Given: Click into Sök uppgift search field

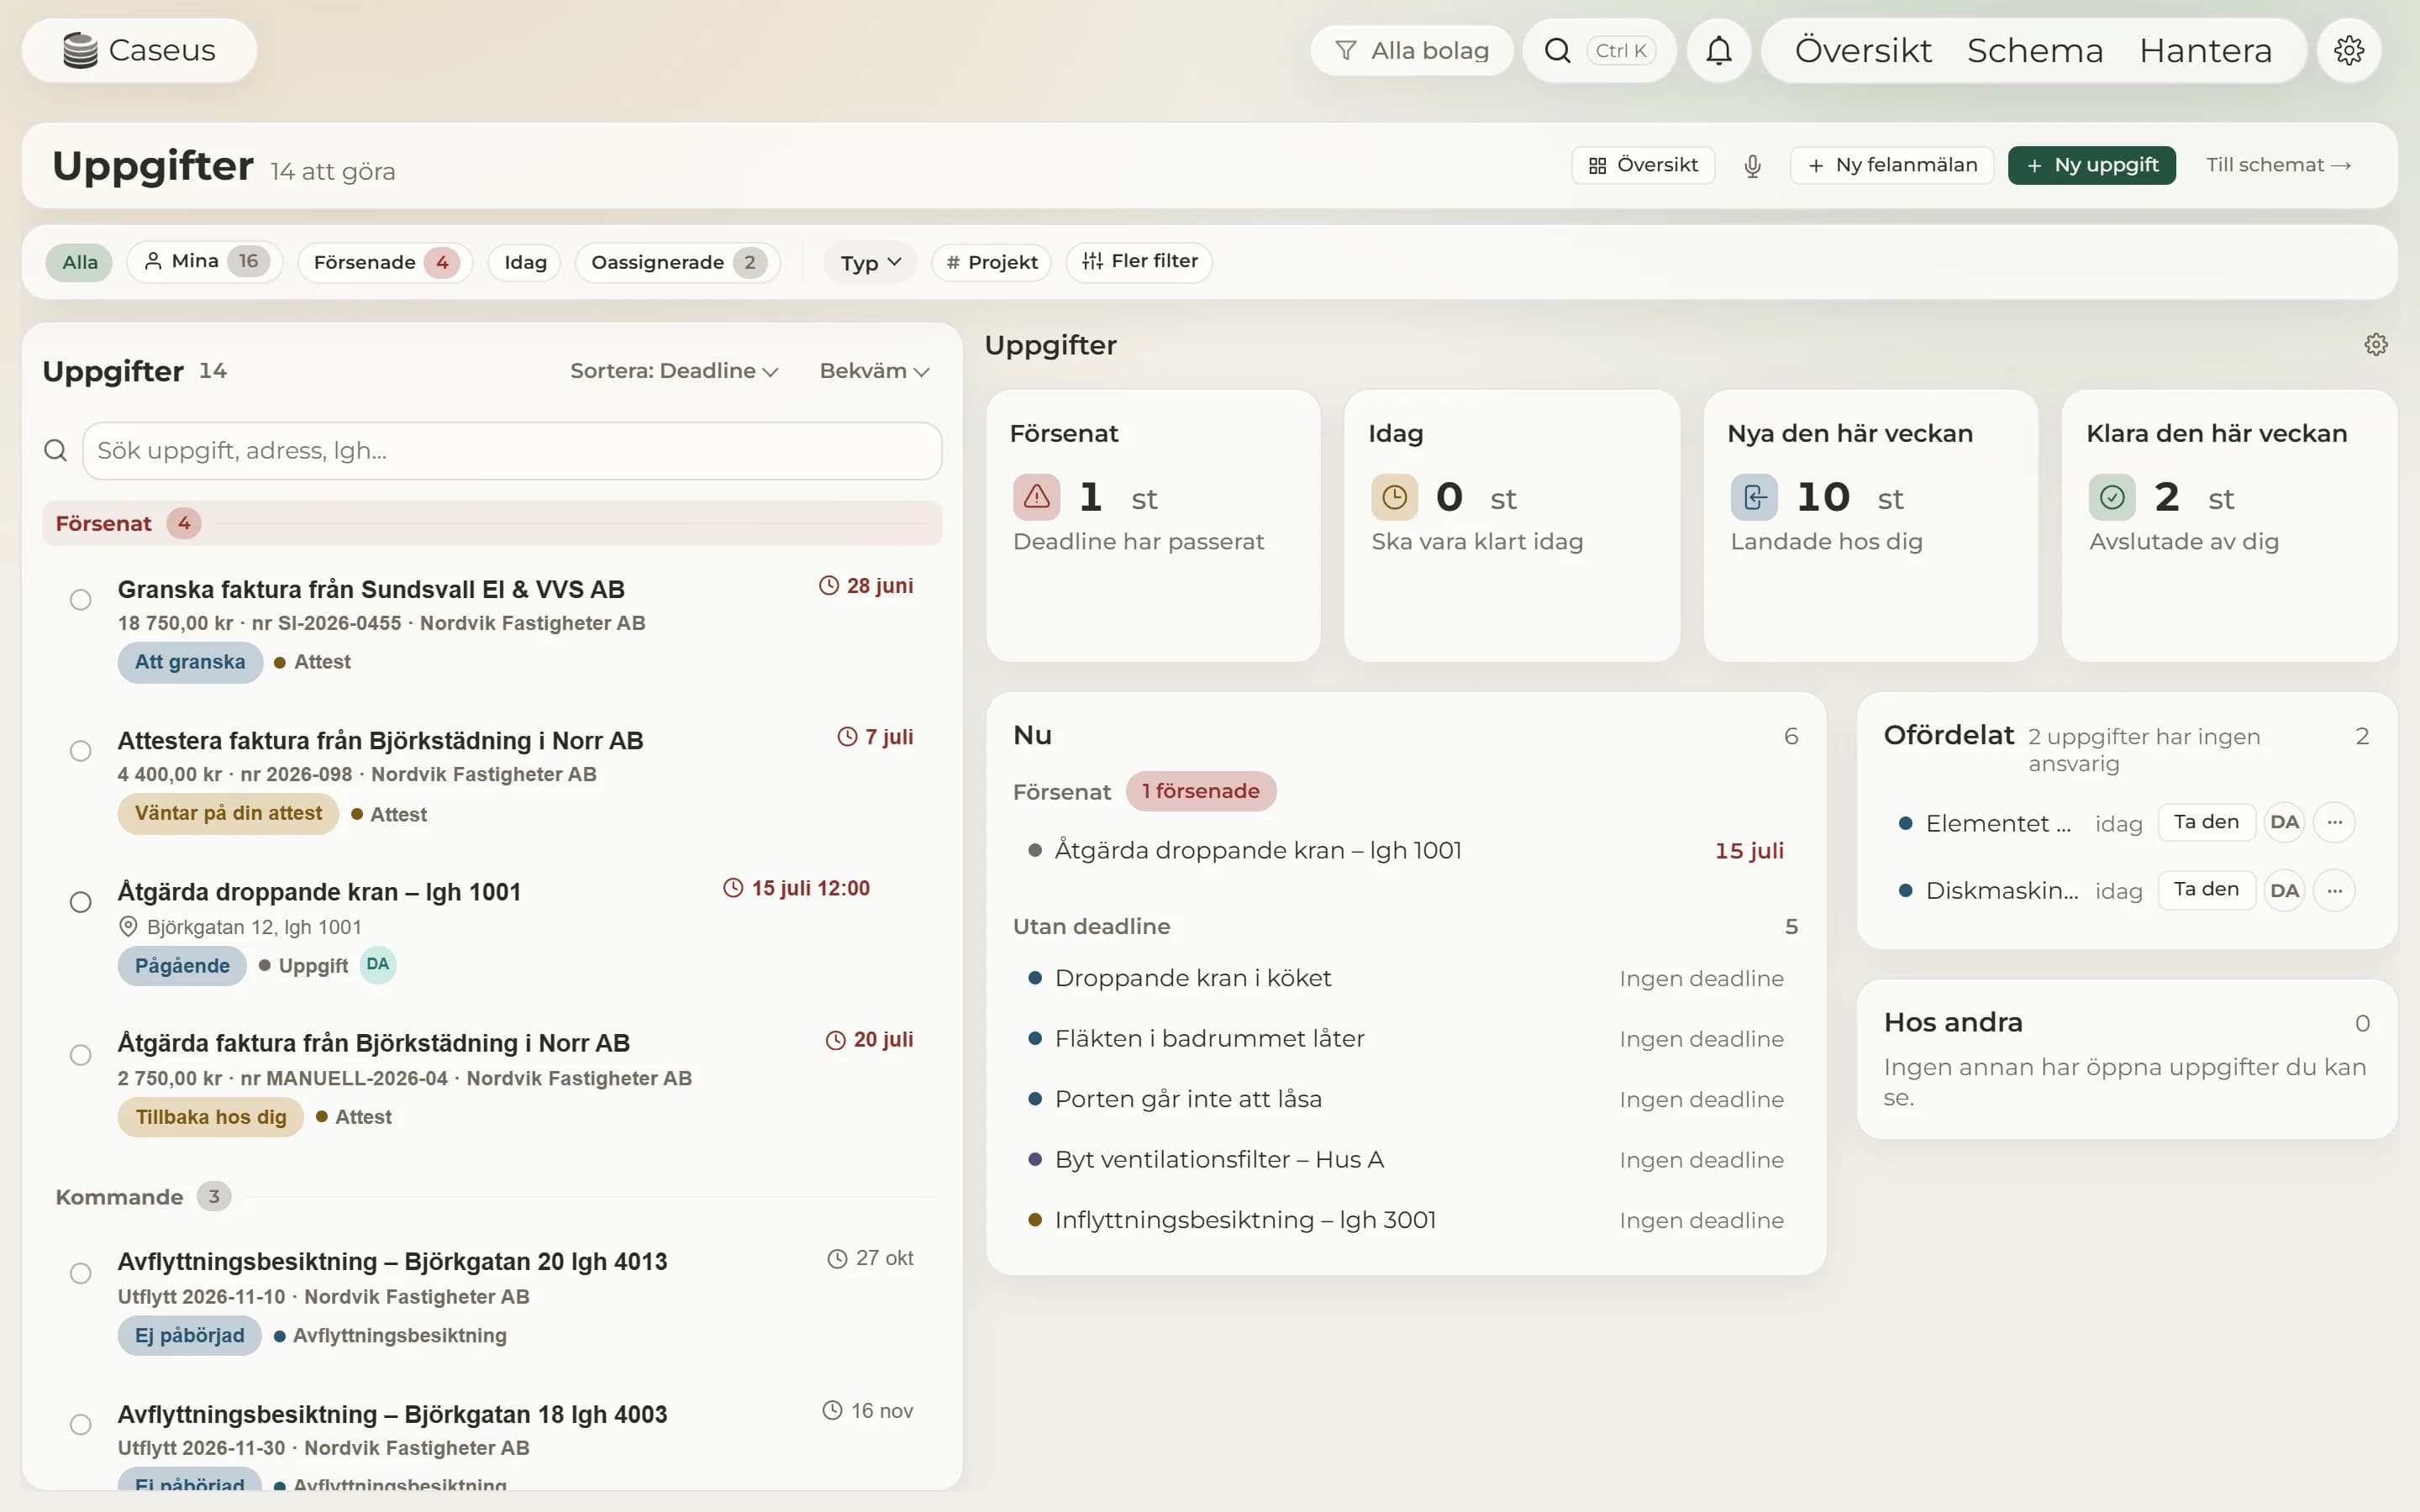Looking at the screenshot, I should point(512,451).
